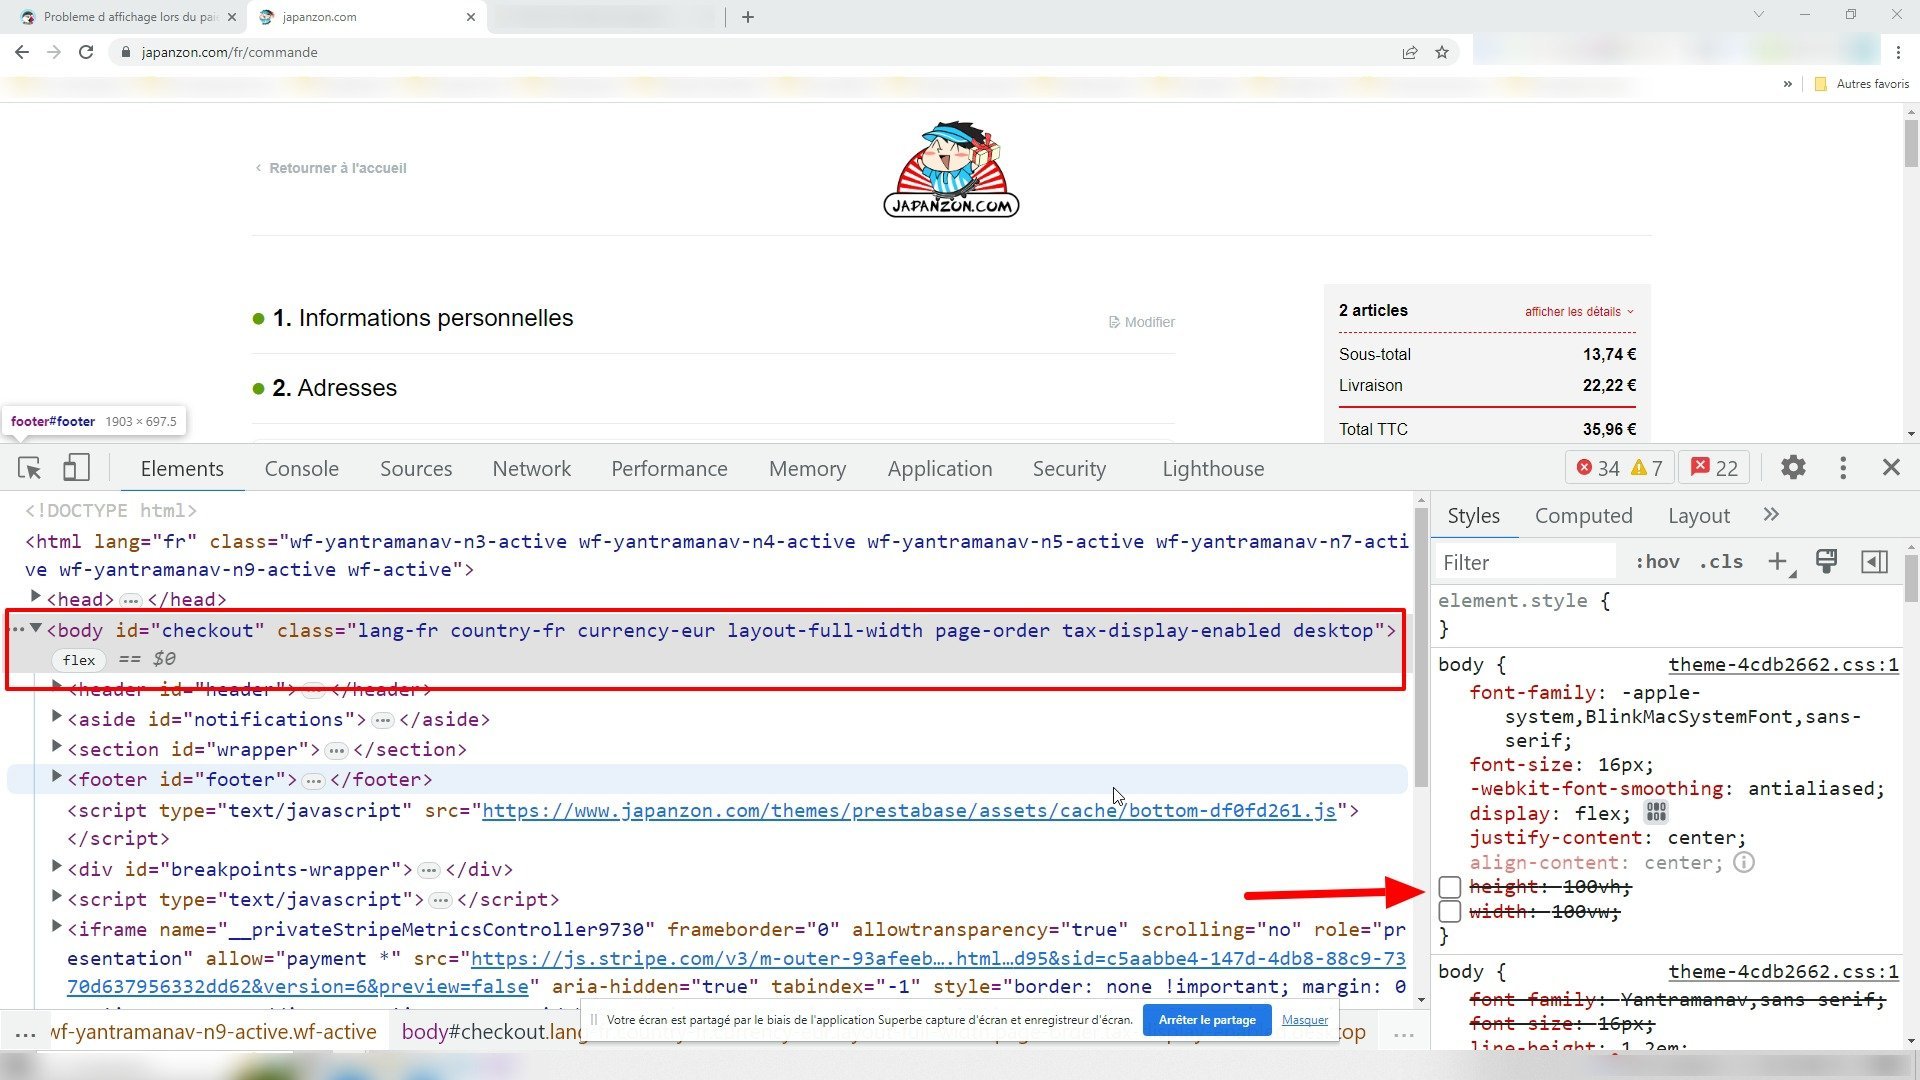Enable the height: 100vh checkbox
The image size is (1920, 1080).
[1449, 887]
